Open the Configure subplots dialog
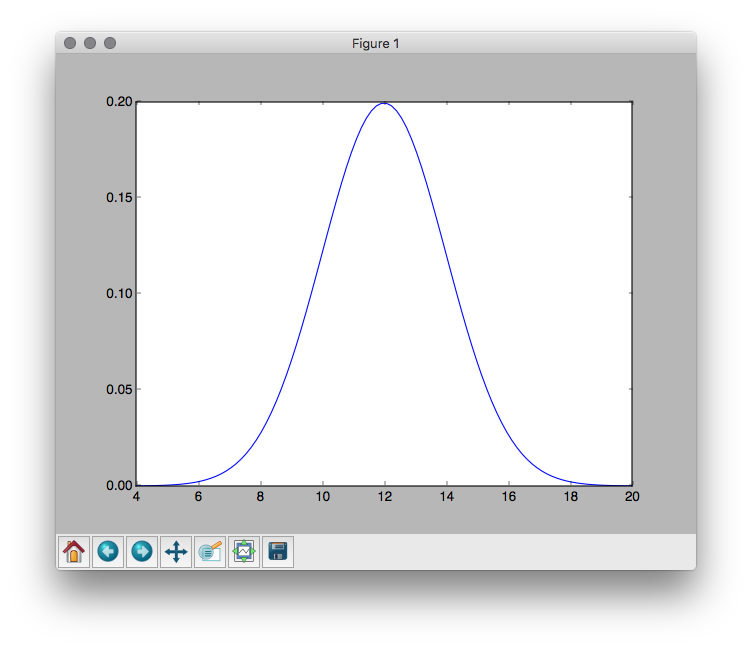Image resolution: width=752 pixels, height=650 pixels. [244, 552]
